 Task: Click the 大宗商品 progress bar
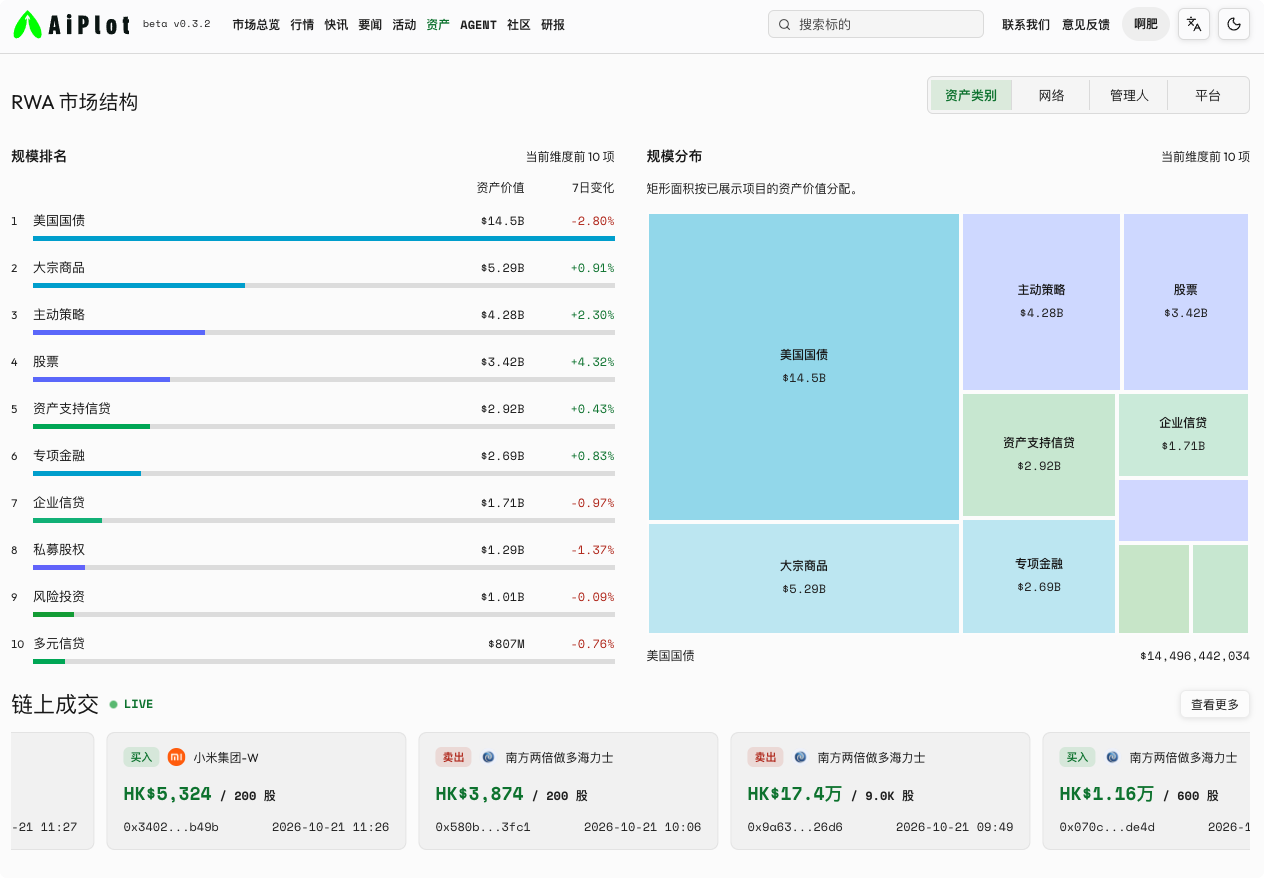(x=324, y=285)
